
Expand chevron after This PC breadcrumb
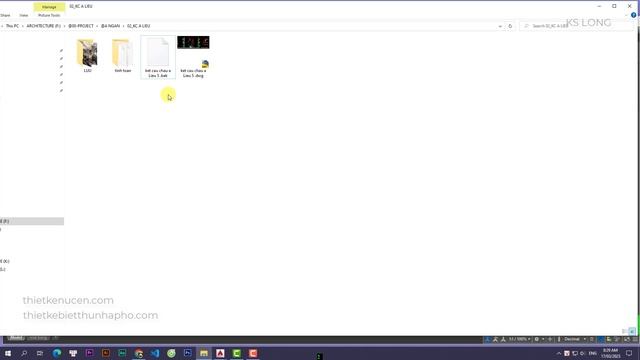click(x=23, y=26)
